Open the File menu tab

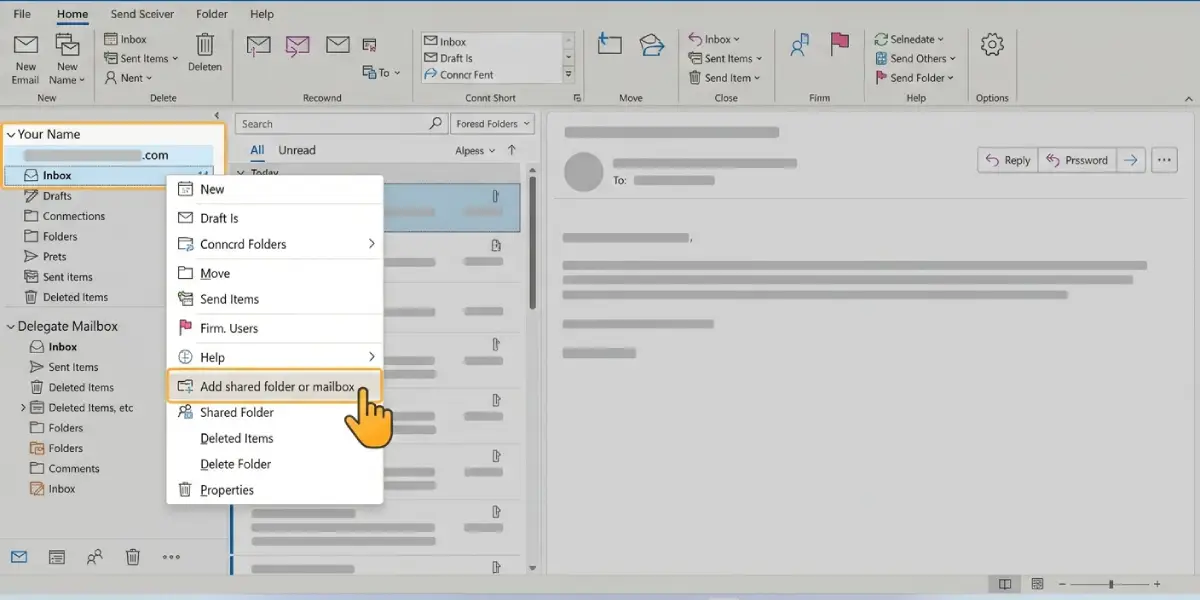pos(22,14)
